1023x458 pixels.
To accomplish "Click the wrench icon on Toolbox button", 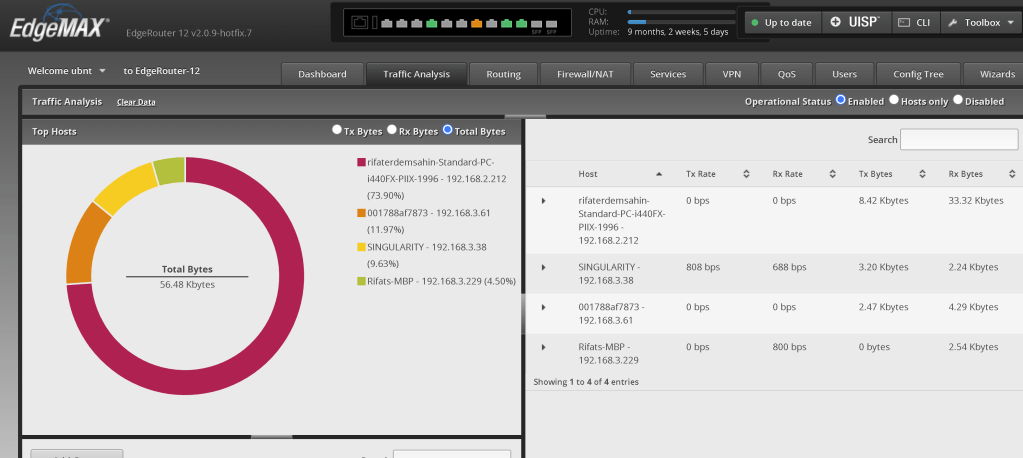I will [x=953, y=23].
